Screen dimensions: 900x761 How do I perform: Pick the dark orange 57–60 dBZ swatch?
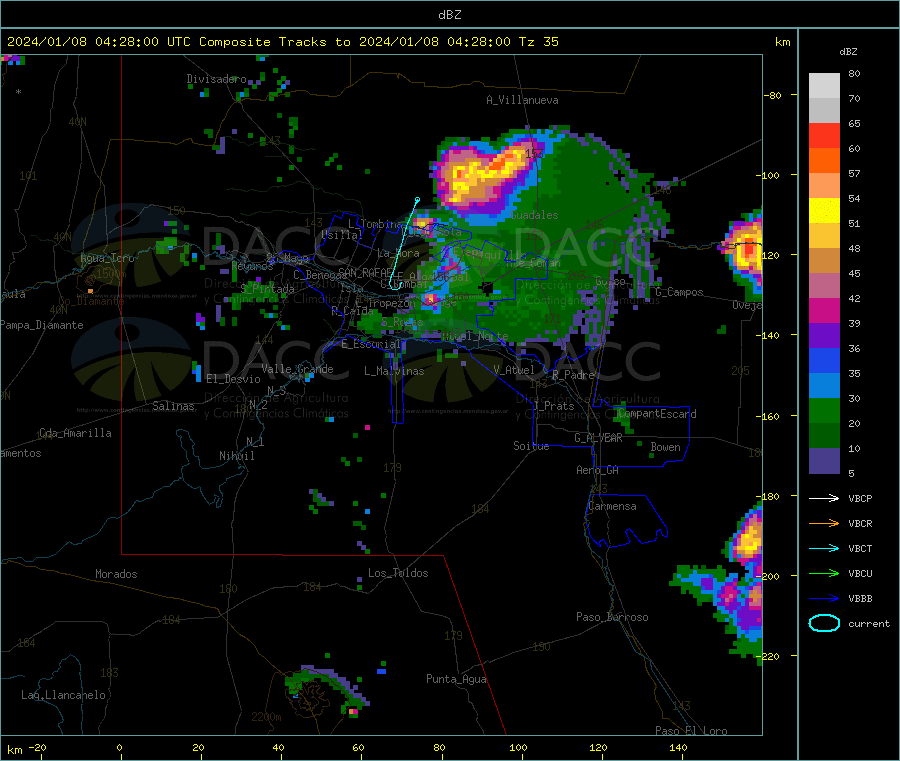[824, 161]
